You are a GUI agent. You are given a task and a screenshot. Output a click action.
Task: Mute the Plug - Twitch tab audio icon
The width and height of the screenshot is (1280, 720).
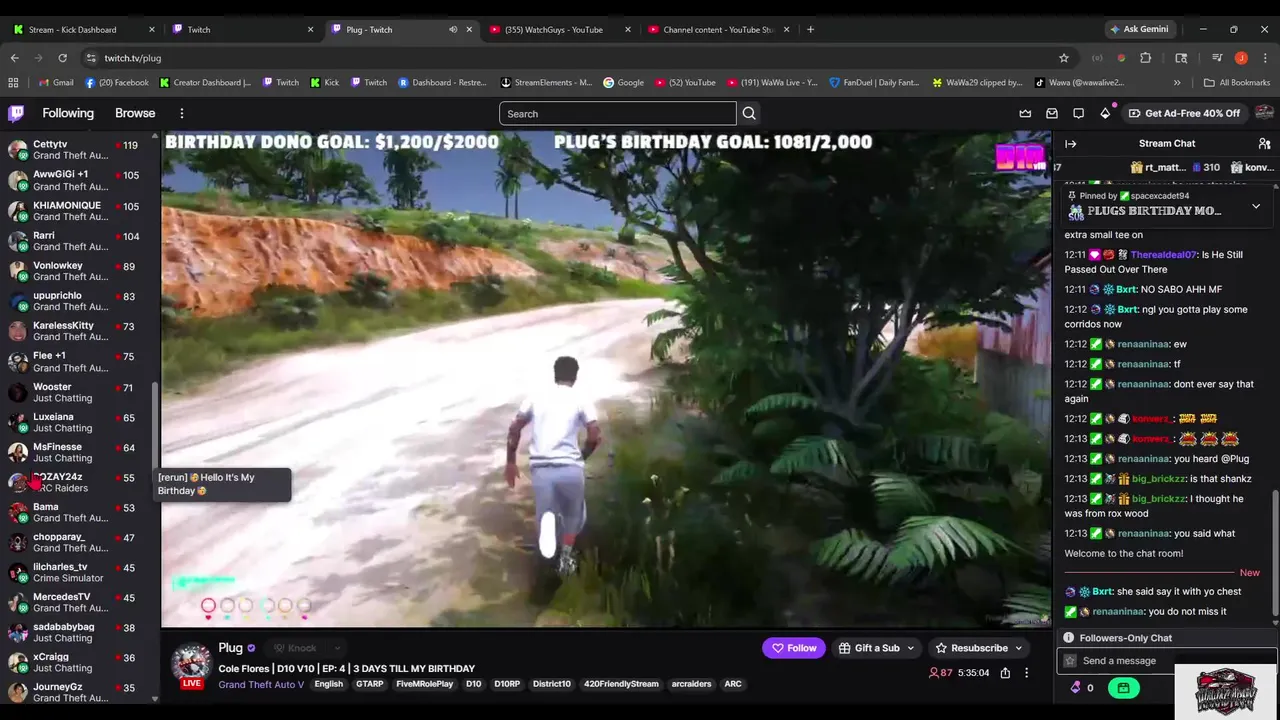pos(453,30)
